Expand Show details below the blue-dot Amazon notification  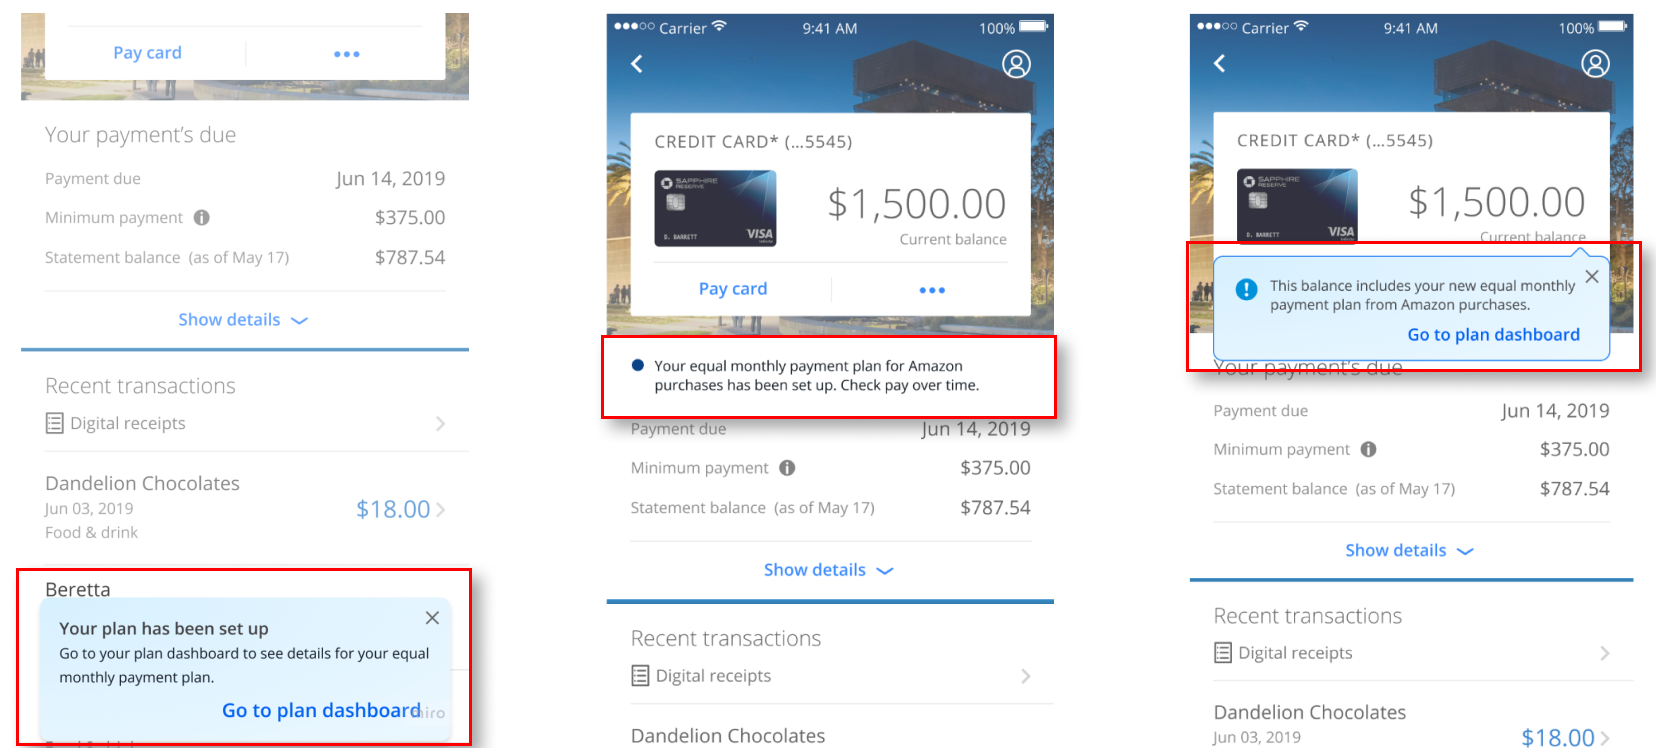(828, 570)
